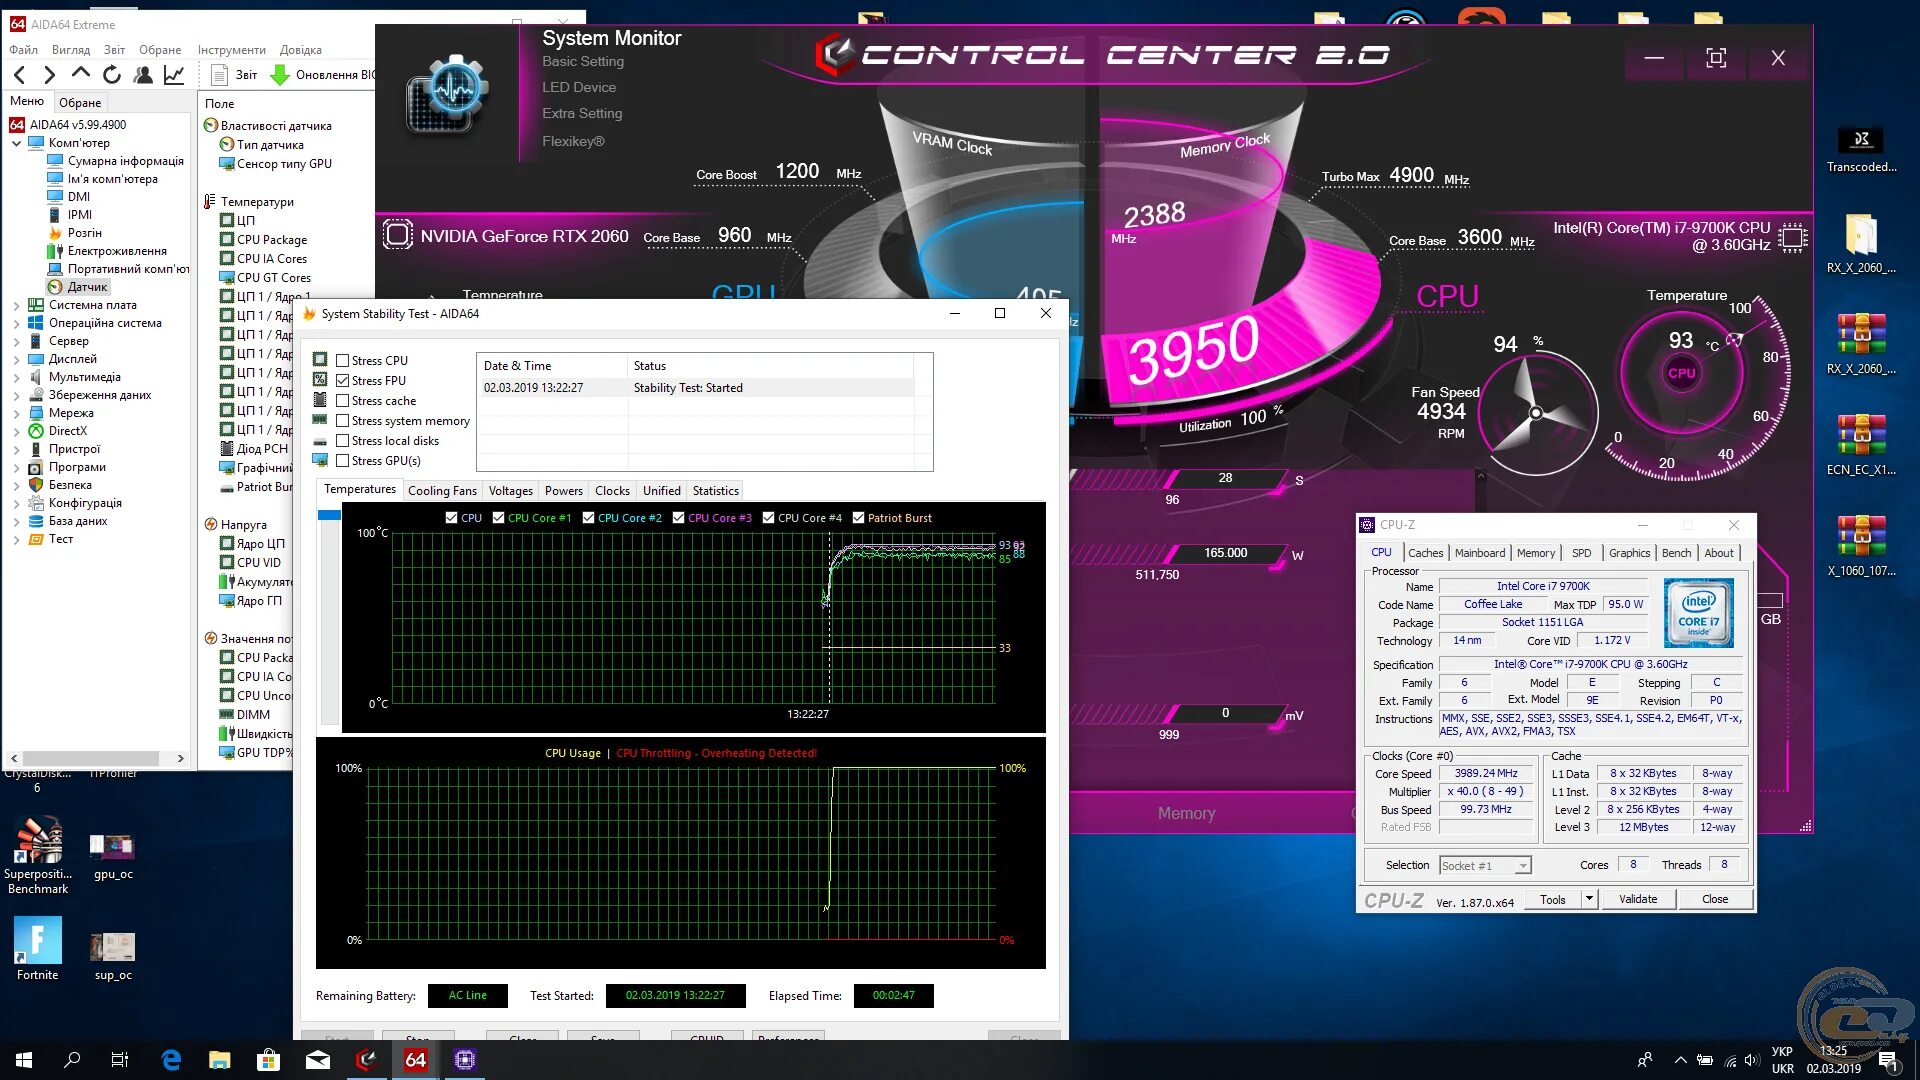Enable the Stress CPU checkbox
Viewport: 1920px width, 1080px height.
tap(343, 361)
